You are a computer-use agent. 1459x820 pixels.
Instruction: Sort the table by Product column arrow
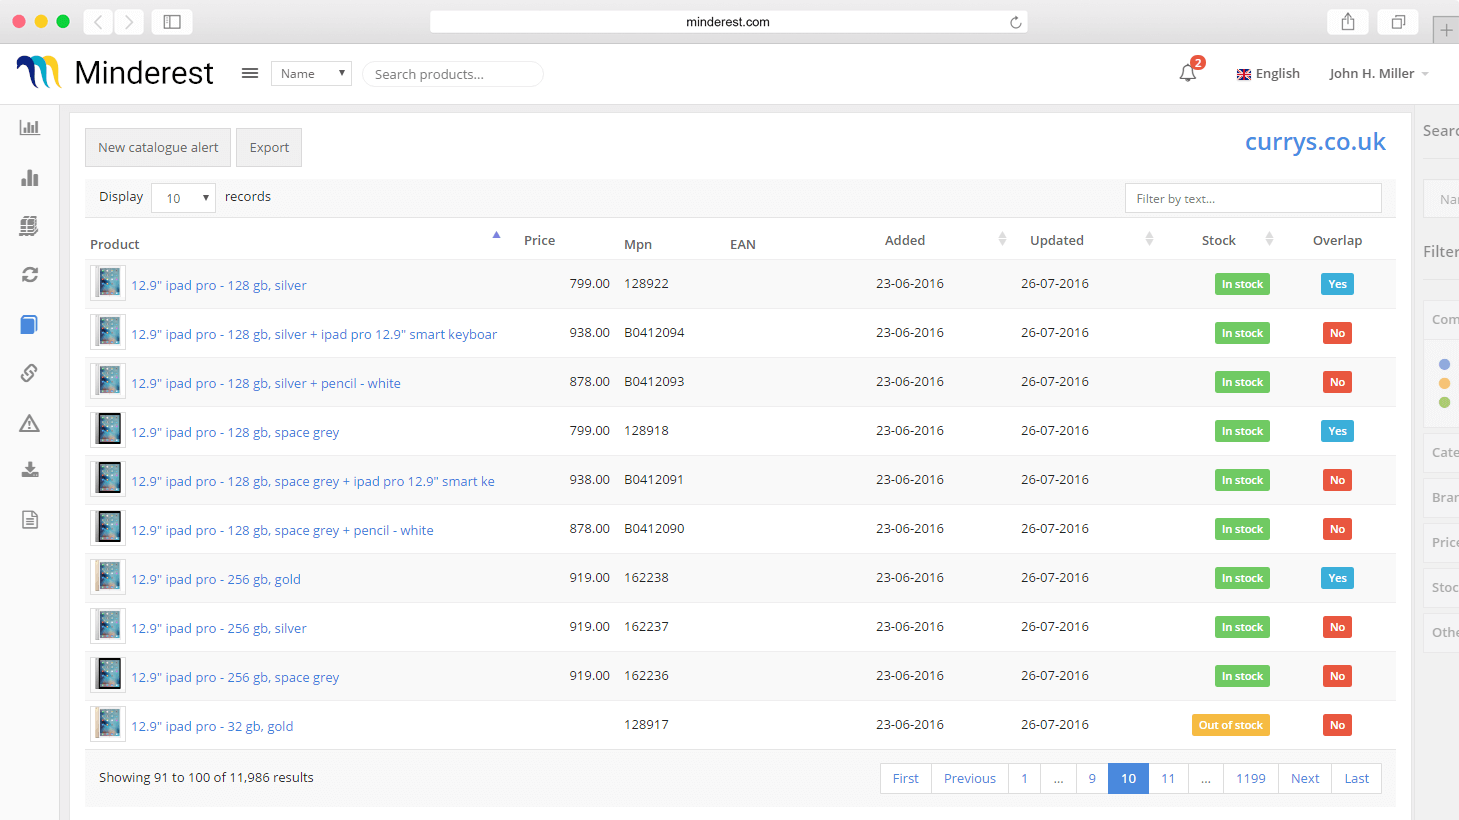click(x=496, y=236)
